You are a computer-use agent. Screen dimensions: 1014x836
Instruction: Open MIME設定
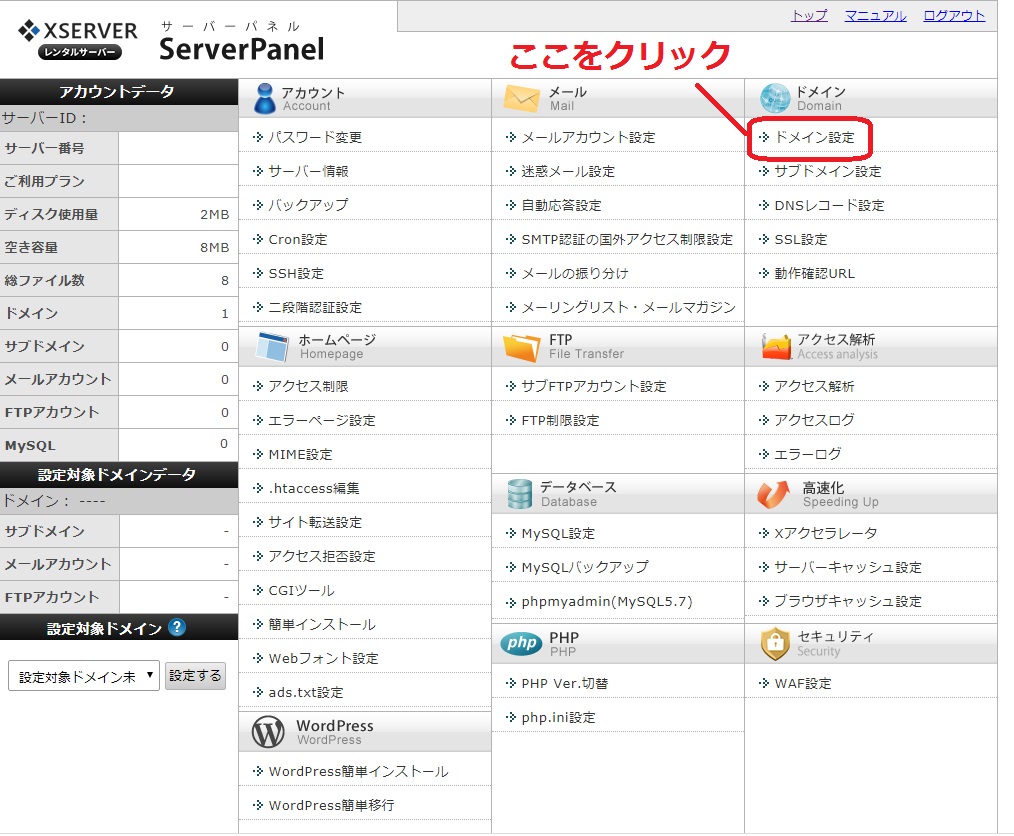301,455
